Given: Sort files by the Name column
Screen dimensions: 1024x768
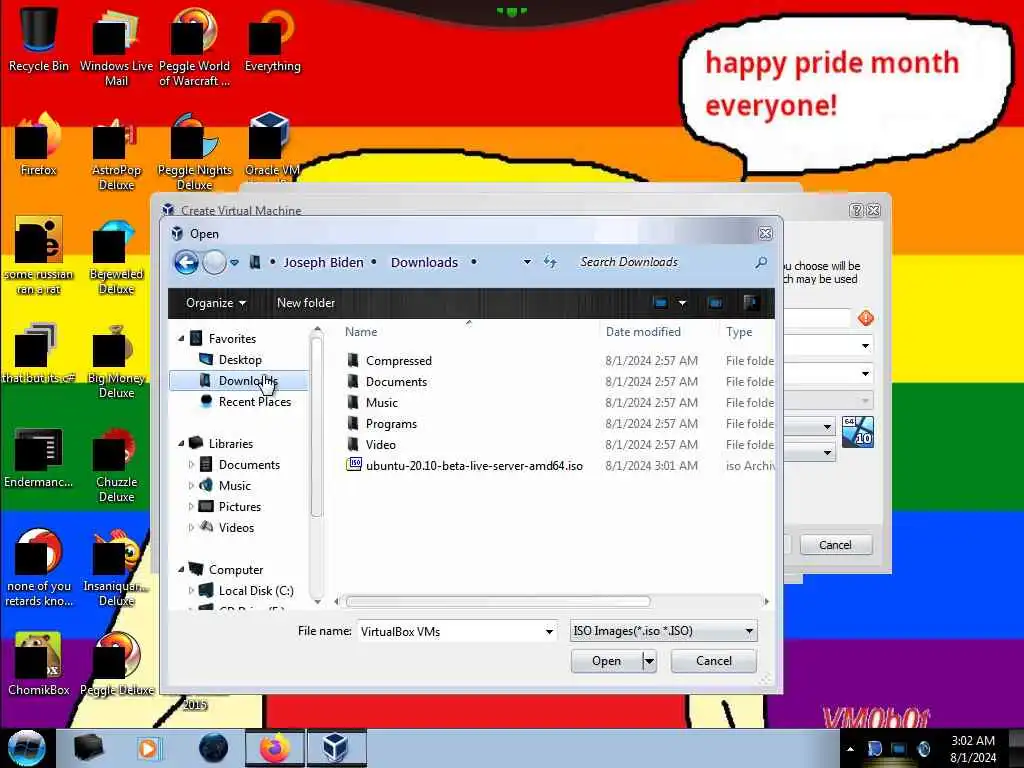Looking at the screenshot, I should click(x=361, y=332).
